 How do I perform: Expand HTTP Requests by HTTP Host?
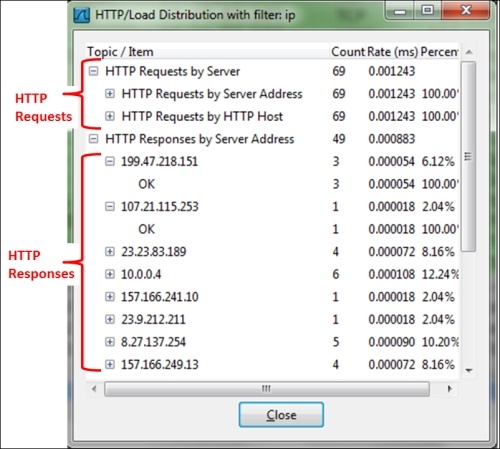[x=110, y=116]
